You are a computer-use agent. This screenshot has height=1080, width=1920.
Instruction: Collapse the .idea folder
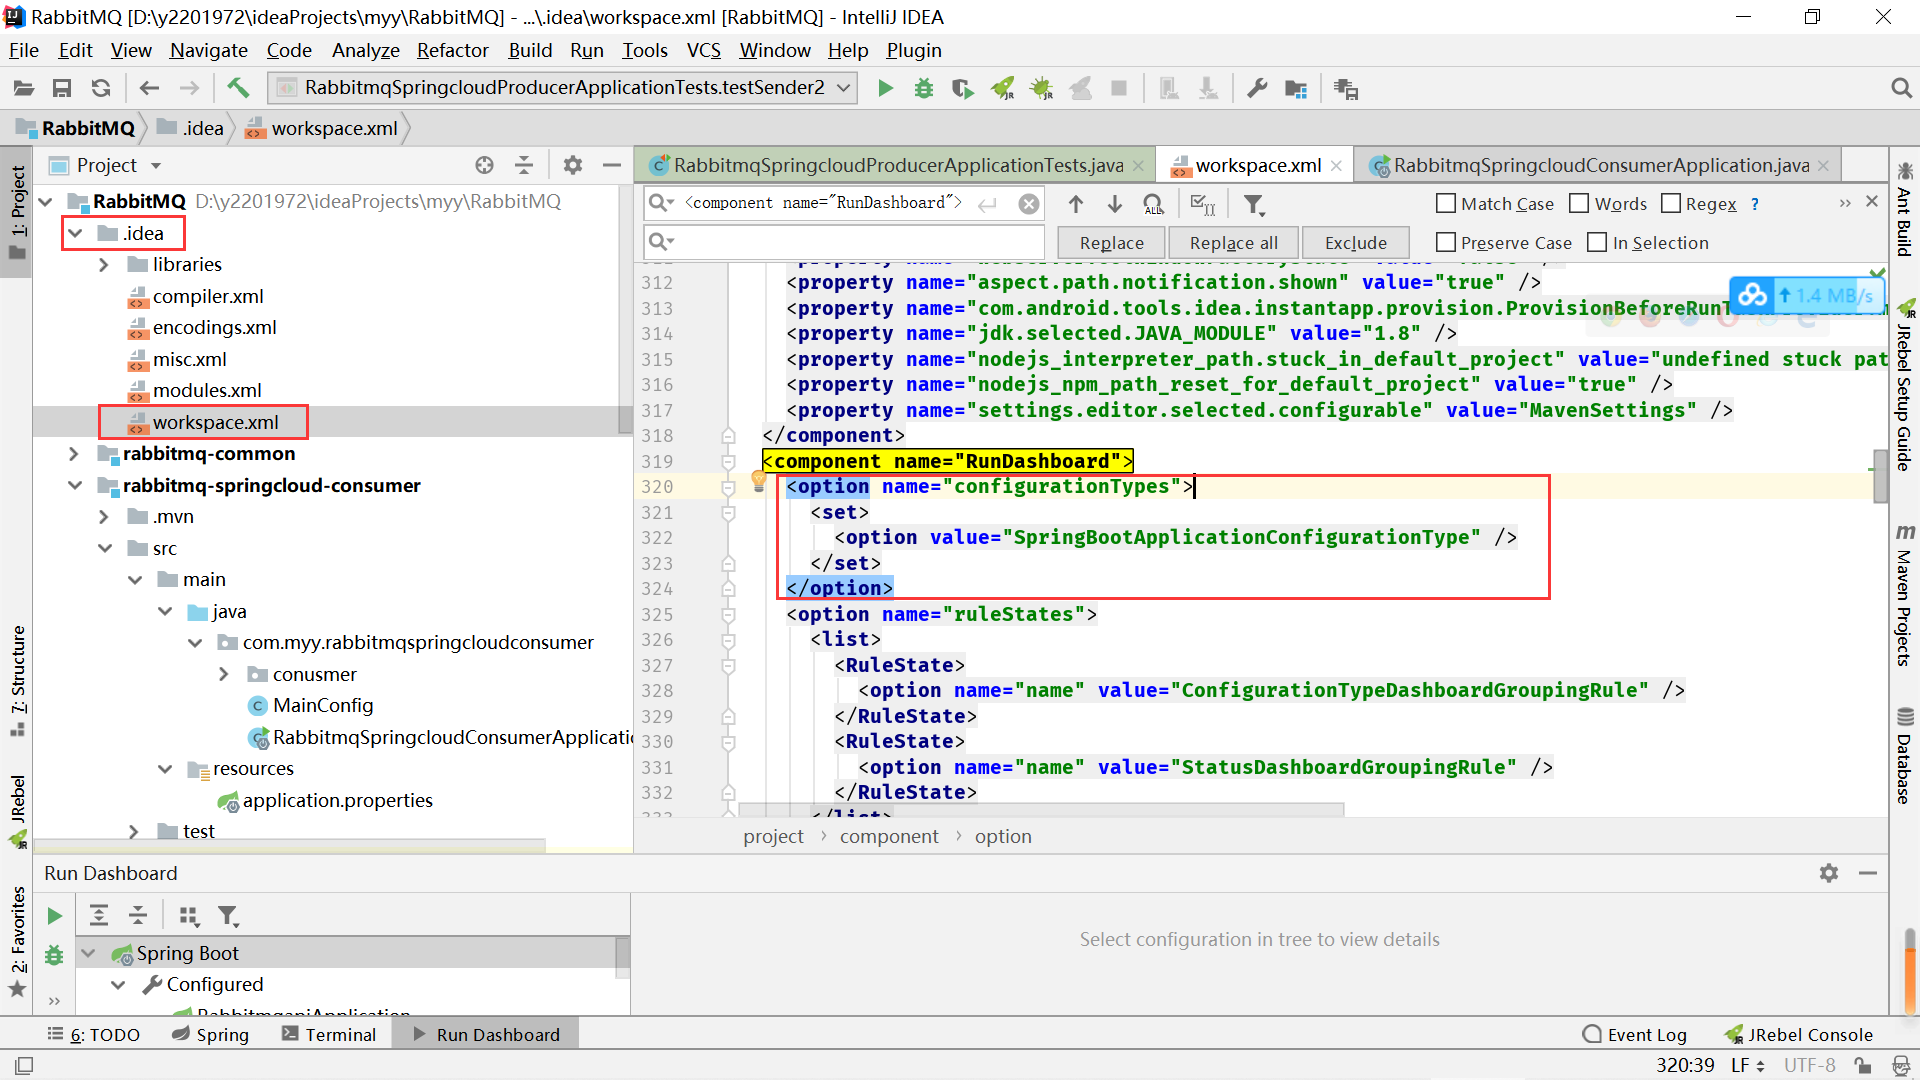(75, 233)
